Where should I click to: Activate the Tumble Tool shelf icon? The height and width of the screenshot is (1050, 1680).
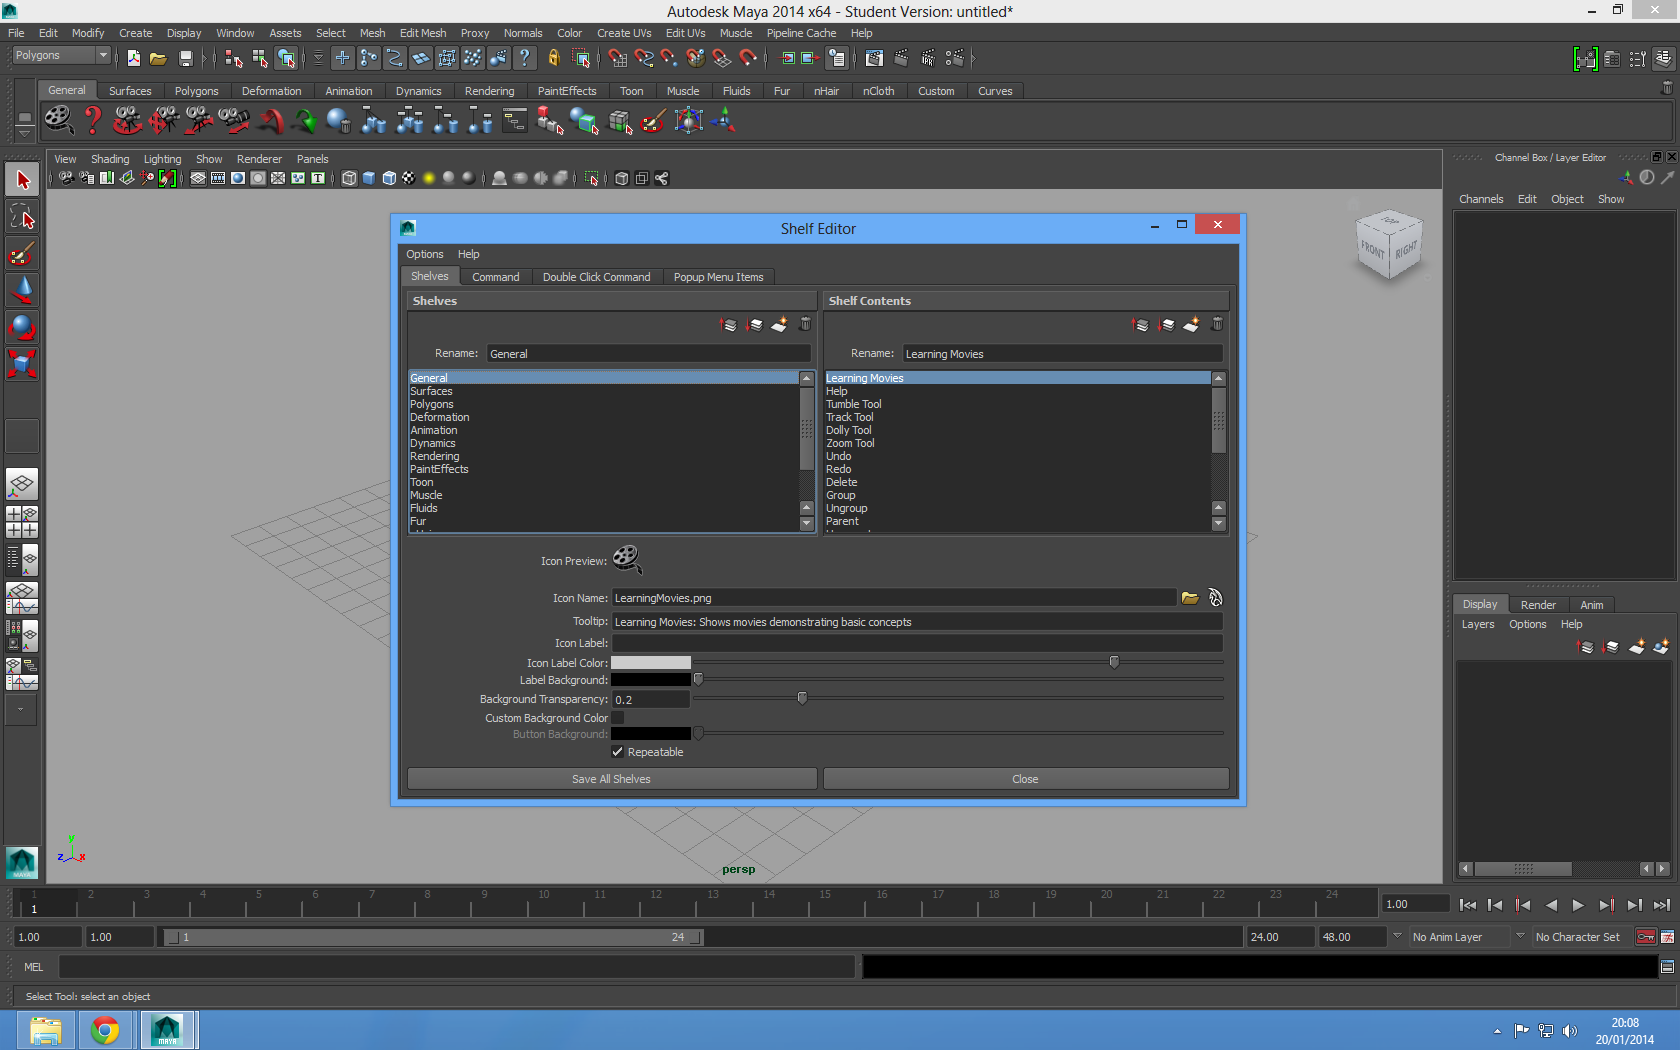click(128, 120)
